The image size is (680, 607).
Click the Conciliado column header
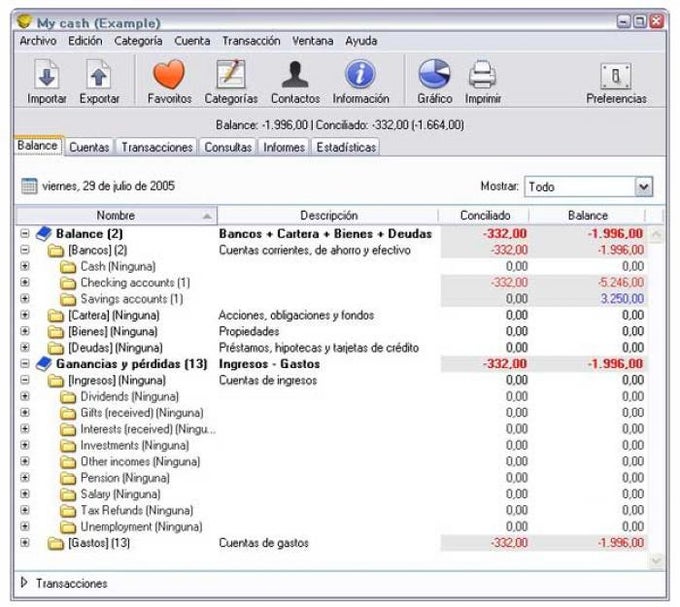pos(484,215)
